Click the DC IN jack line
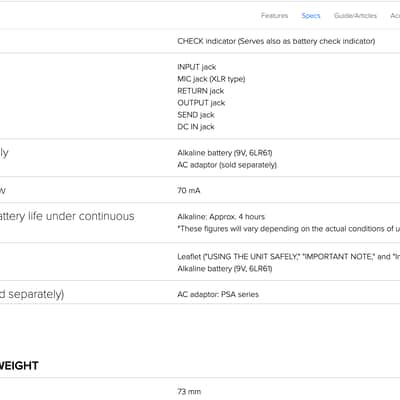 196,127
